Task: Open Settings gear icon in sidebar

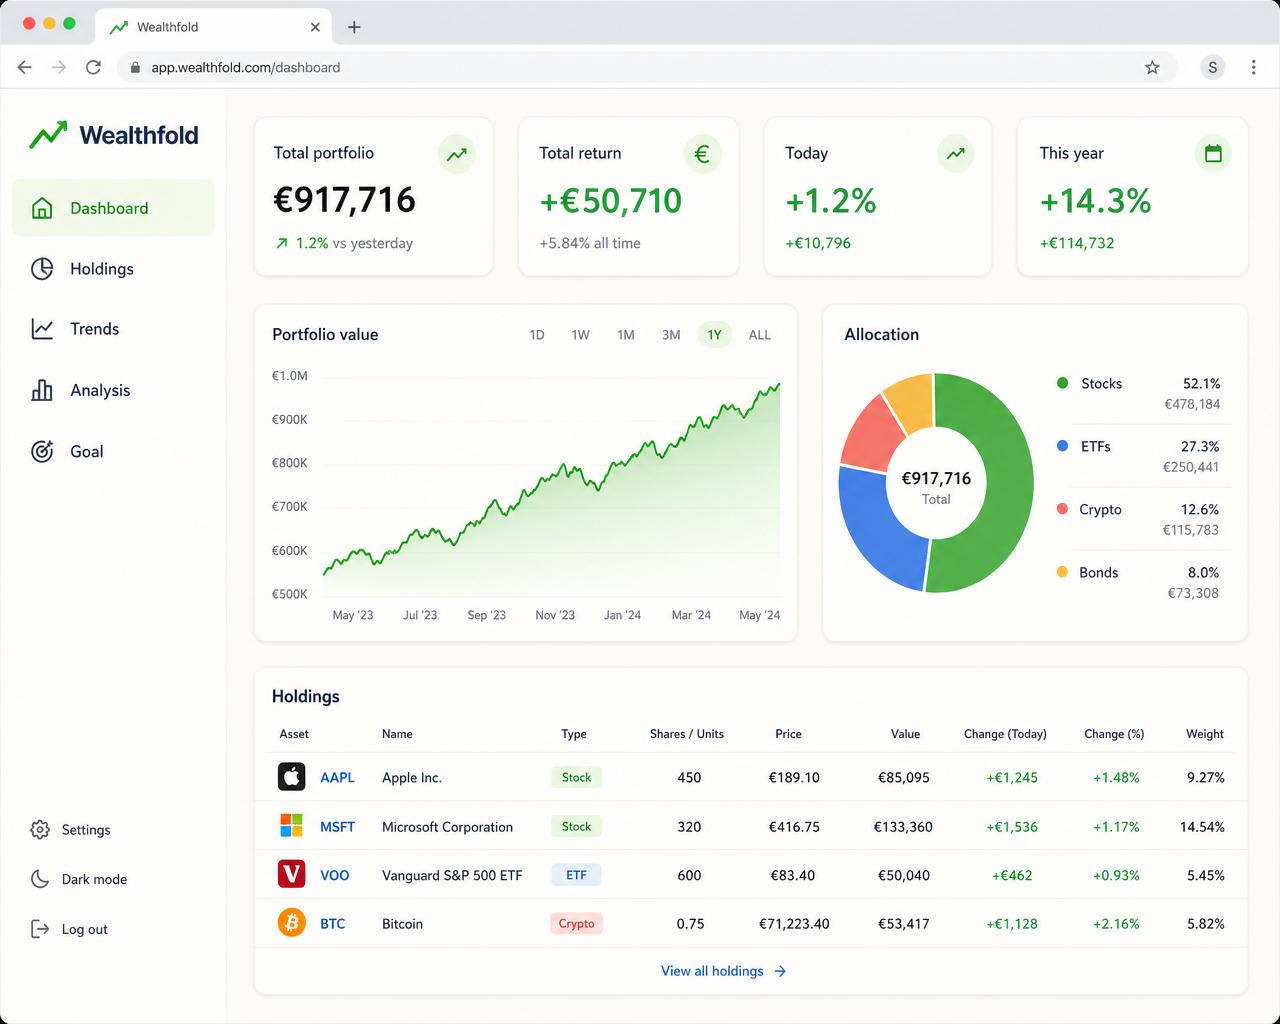Action: 40,830
